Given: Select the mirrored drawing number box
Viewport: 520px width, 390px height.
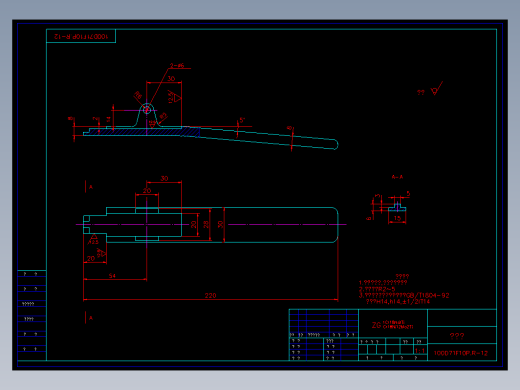Looking at the screenshot, I should coord(81,36).
